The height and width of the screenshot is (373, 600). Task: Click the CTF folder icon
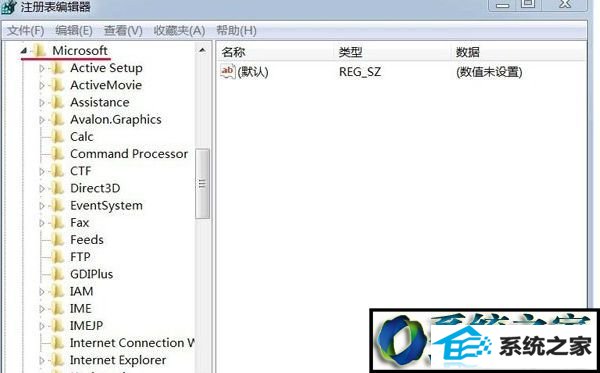click(x=58, y=171)
